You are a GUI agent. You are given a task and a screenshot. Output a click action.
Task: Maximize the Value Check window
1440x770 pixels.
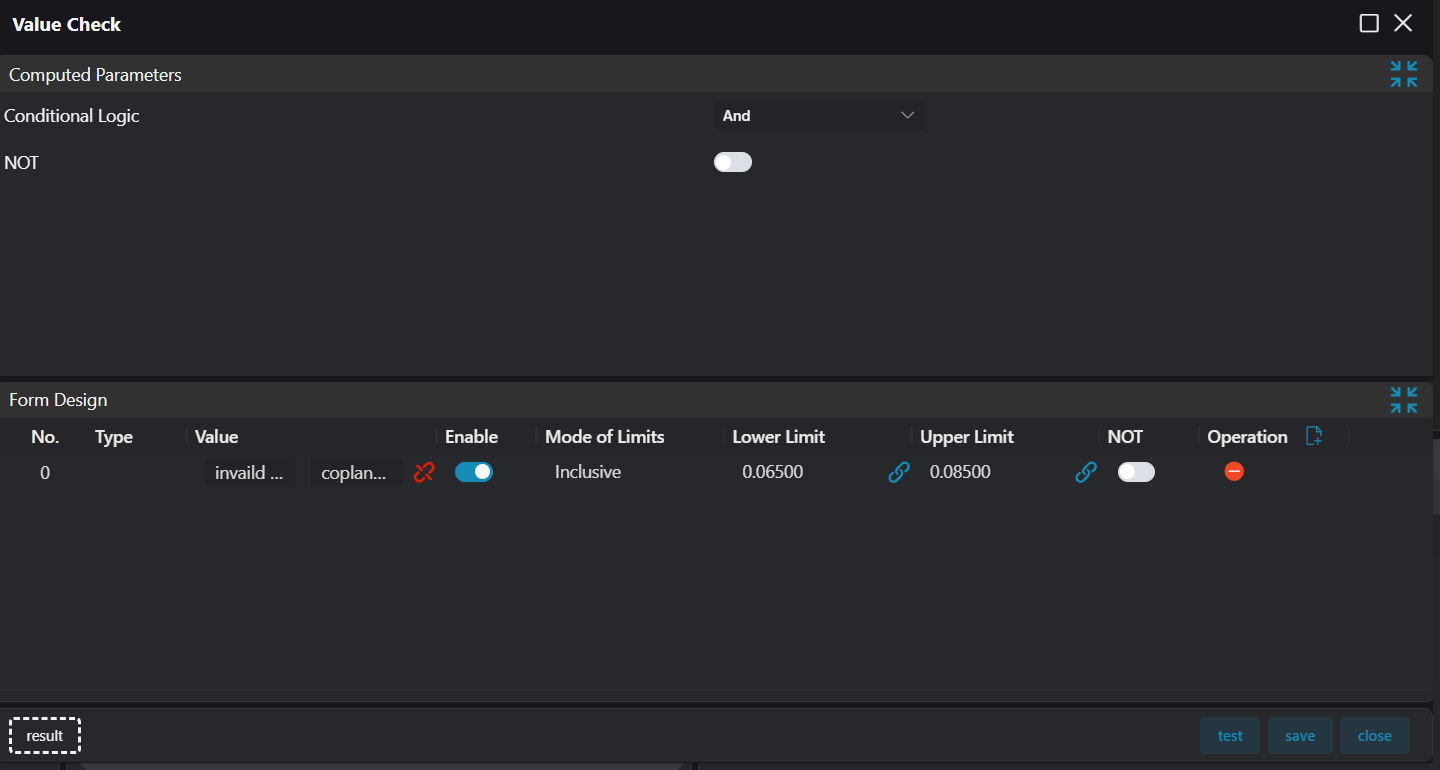(1369, 24)
